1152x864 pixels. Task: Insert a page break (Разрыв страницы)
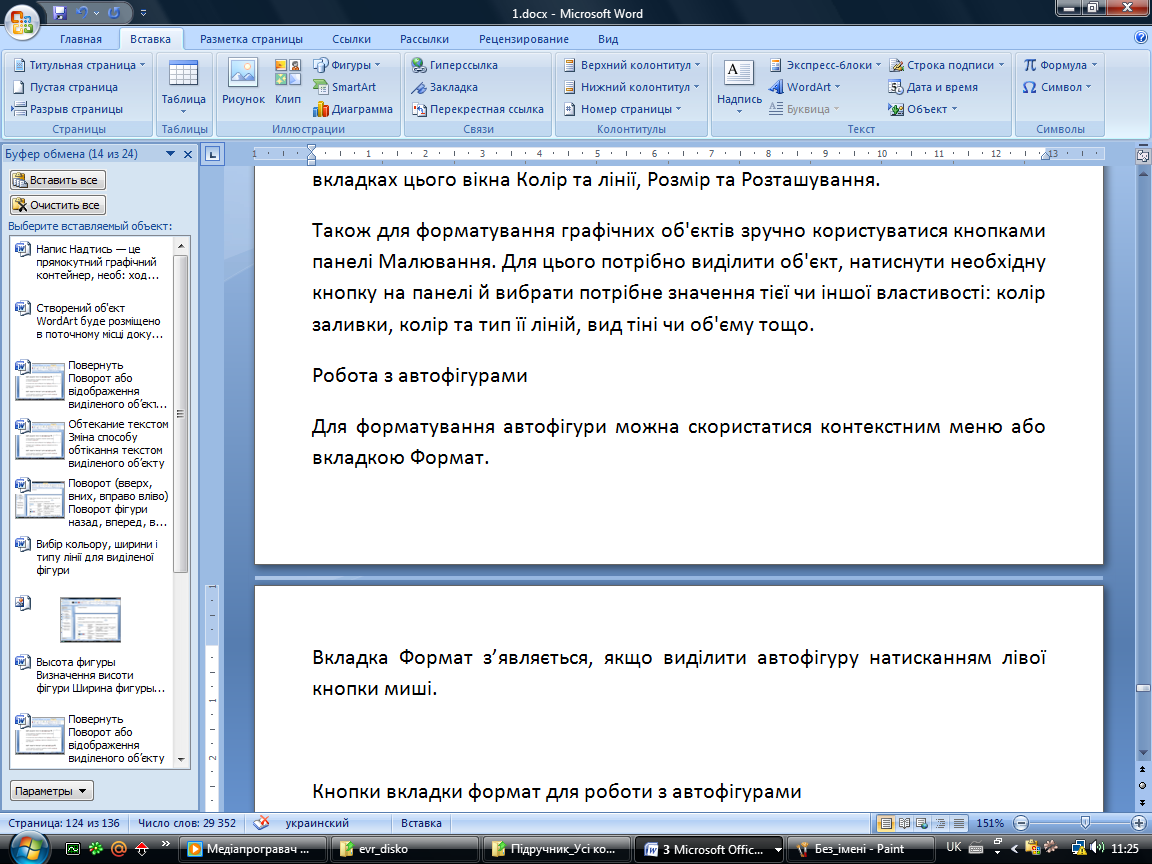[x=67, y=109]
